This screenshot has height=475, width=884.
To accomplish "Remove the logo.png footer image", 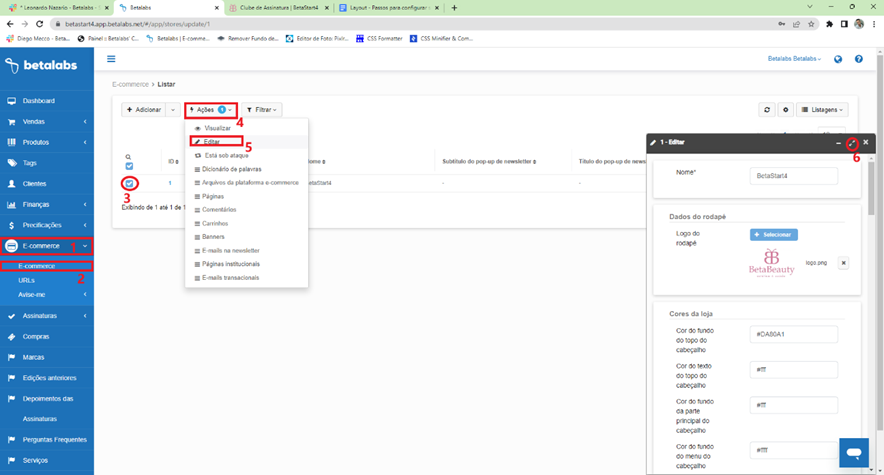I will click(843, 263).
